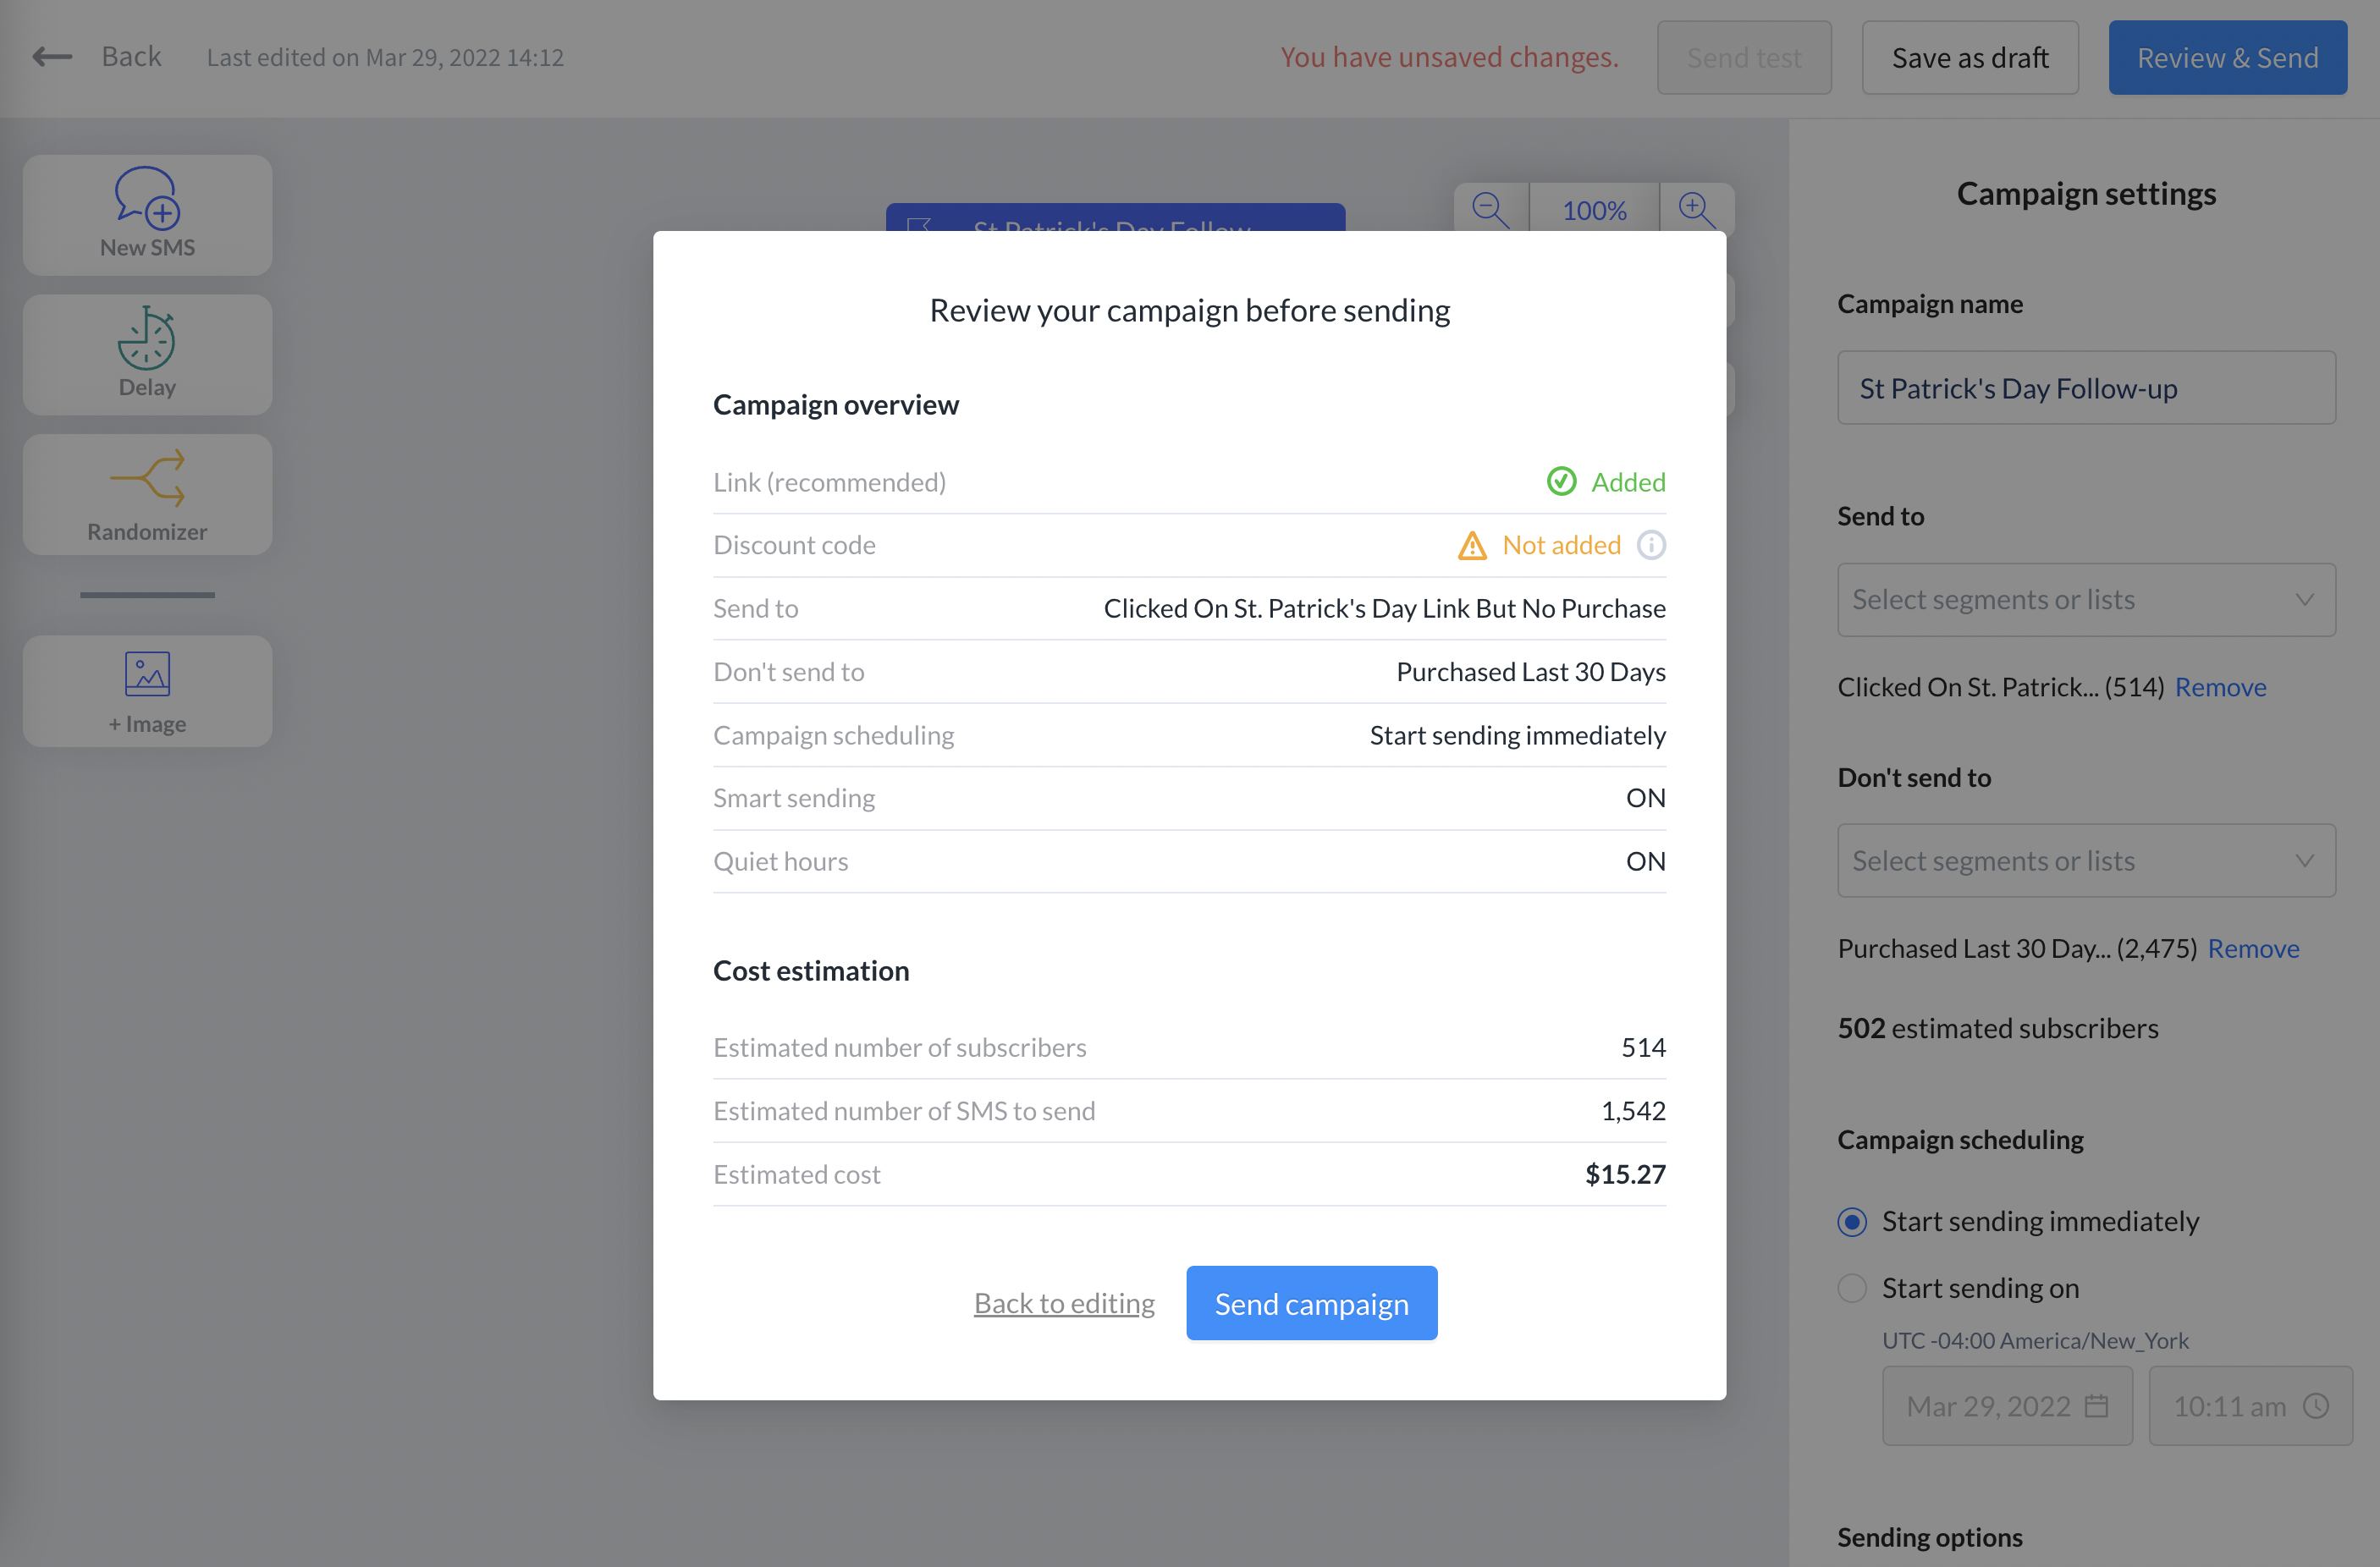Click the Mar 29, 2022 date field
The width and height of the screenshot is (2380, 1567).
click(x=2007, y=1406)
